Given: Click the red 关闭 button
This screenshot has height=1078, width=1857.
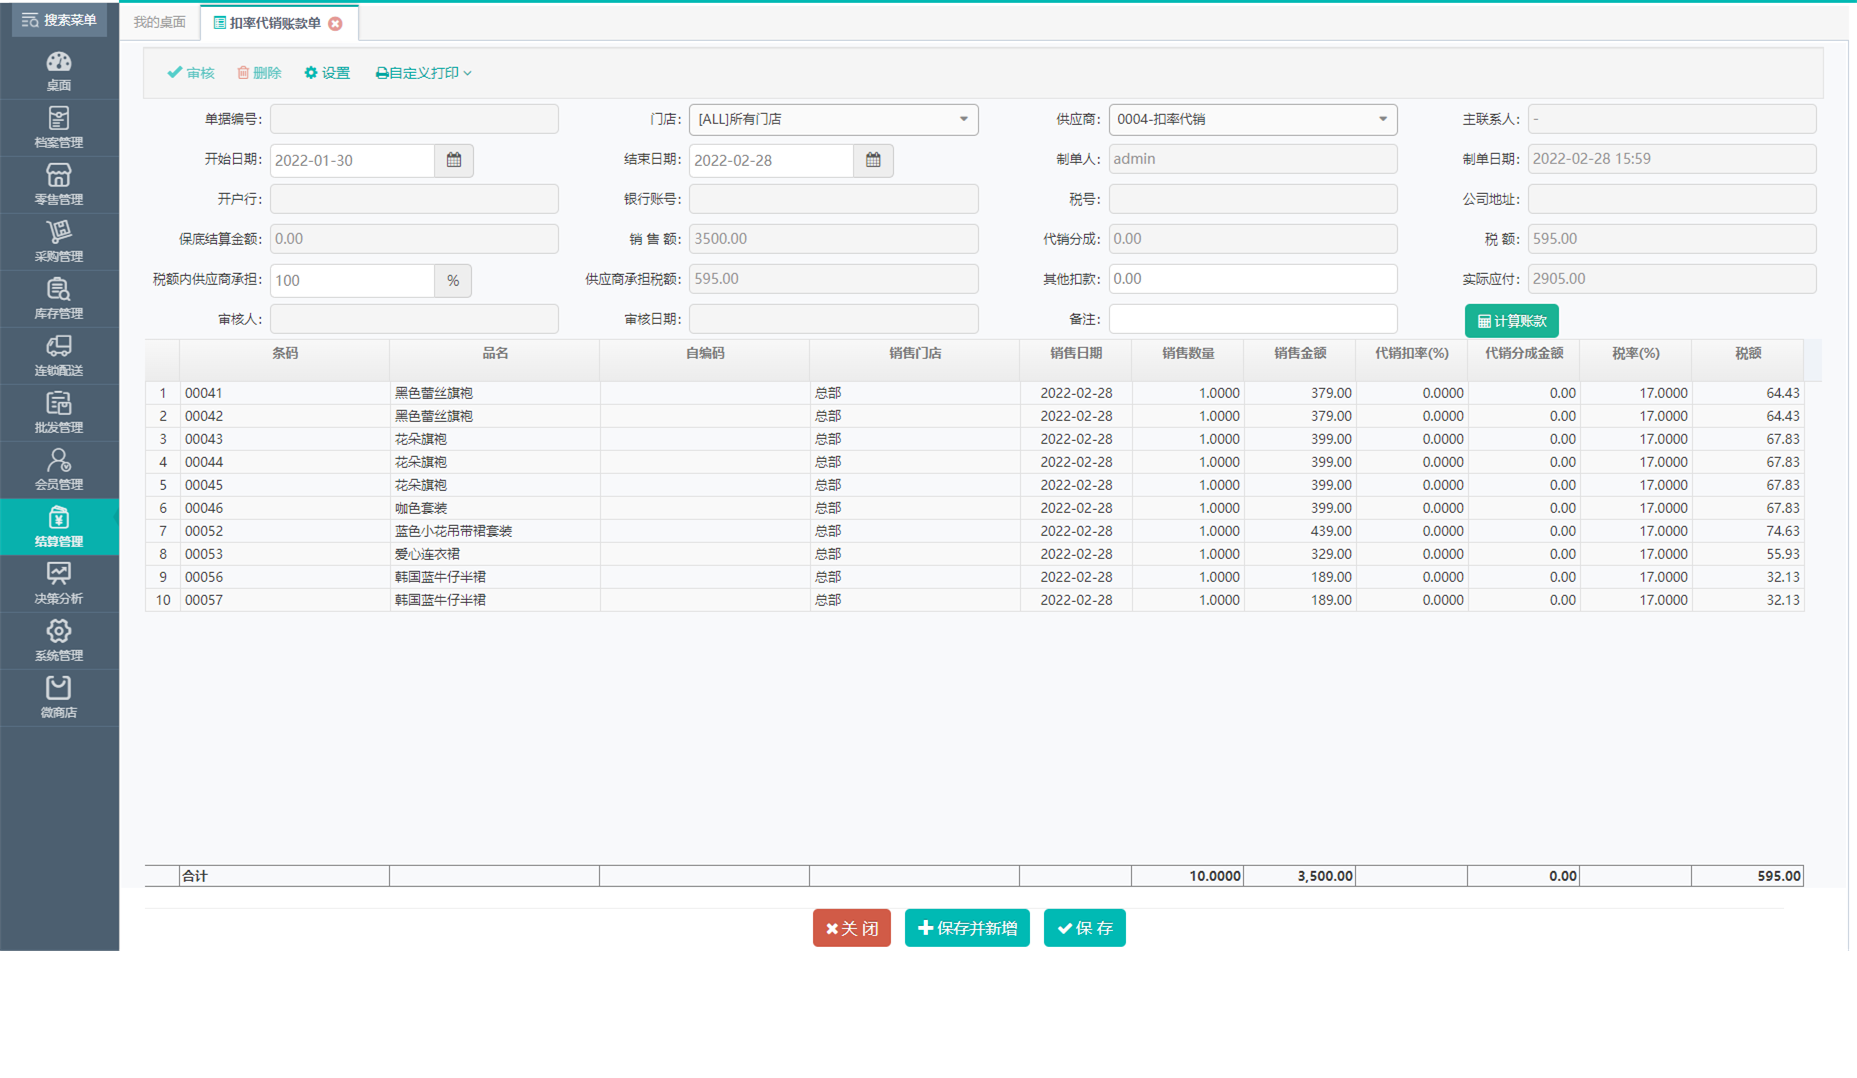Looking at the screenshot, I should pyautogui.click(x=852, y=928).
